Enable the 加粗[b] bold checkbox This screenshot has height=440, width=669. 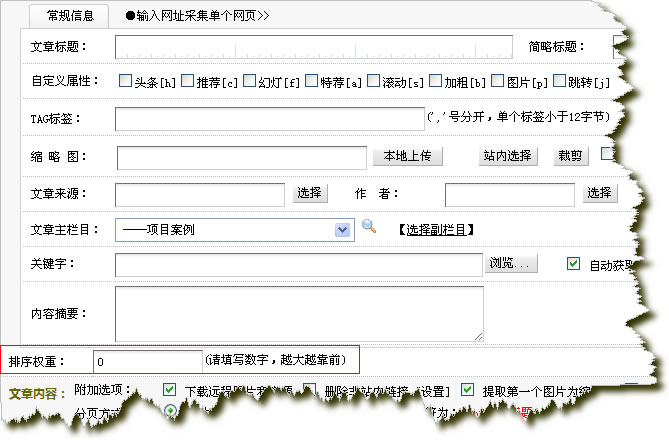click(436, 81)
